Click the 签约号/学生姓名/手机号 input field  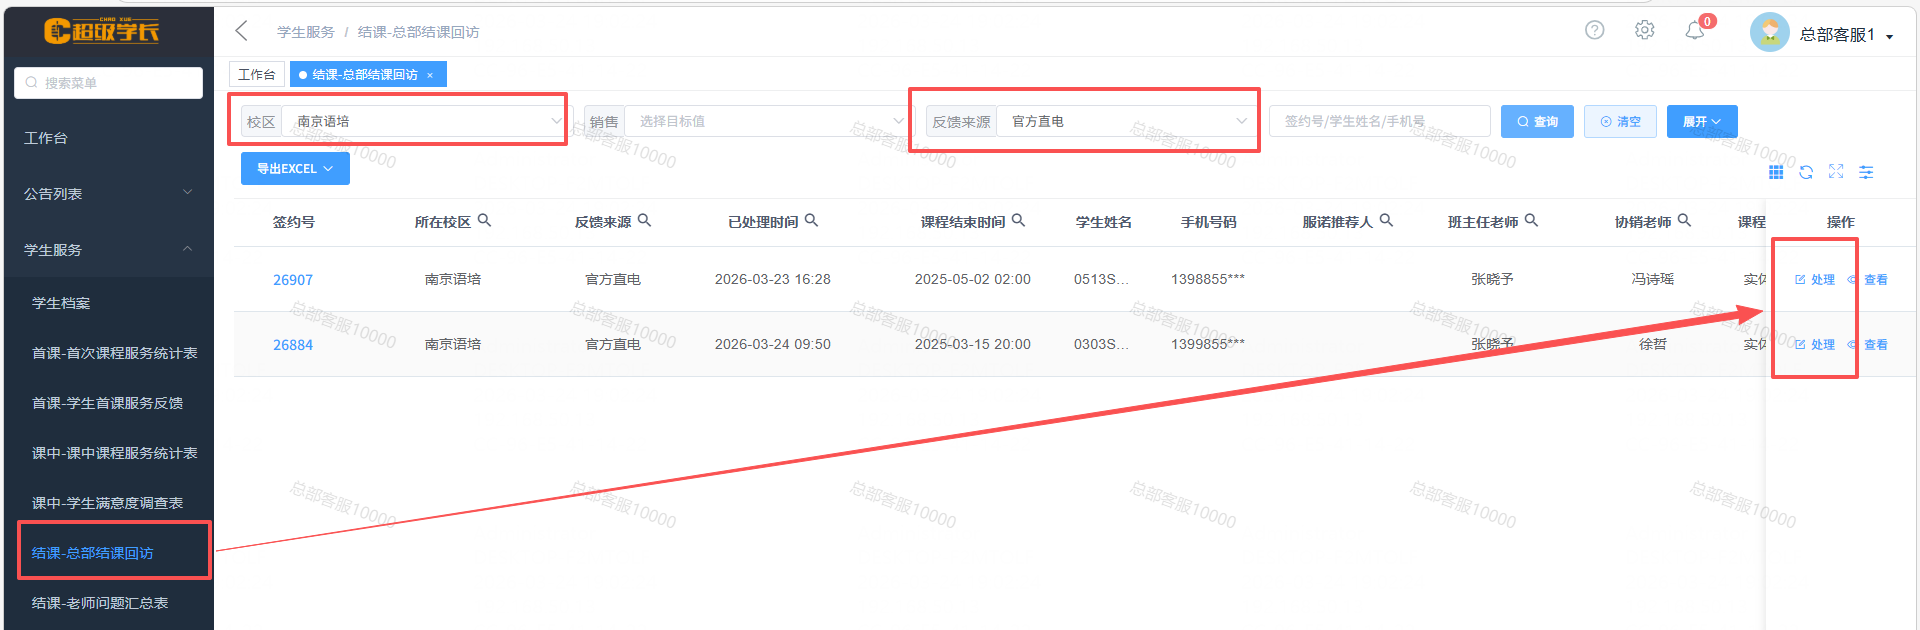1379,122
